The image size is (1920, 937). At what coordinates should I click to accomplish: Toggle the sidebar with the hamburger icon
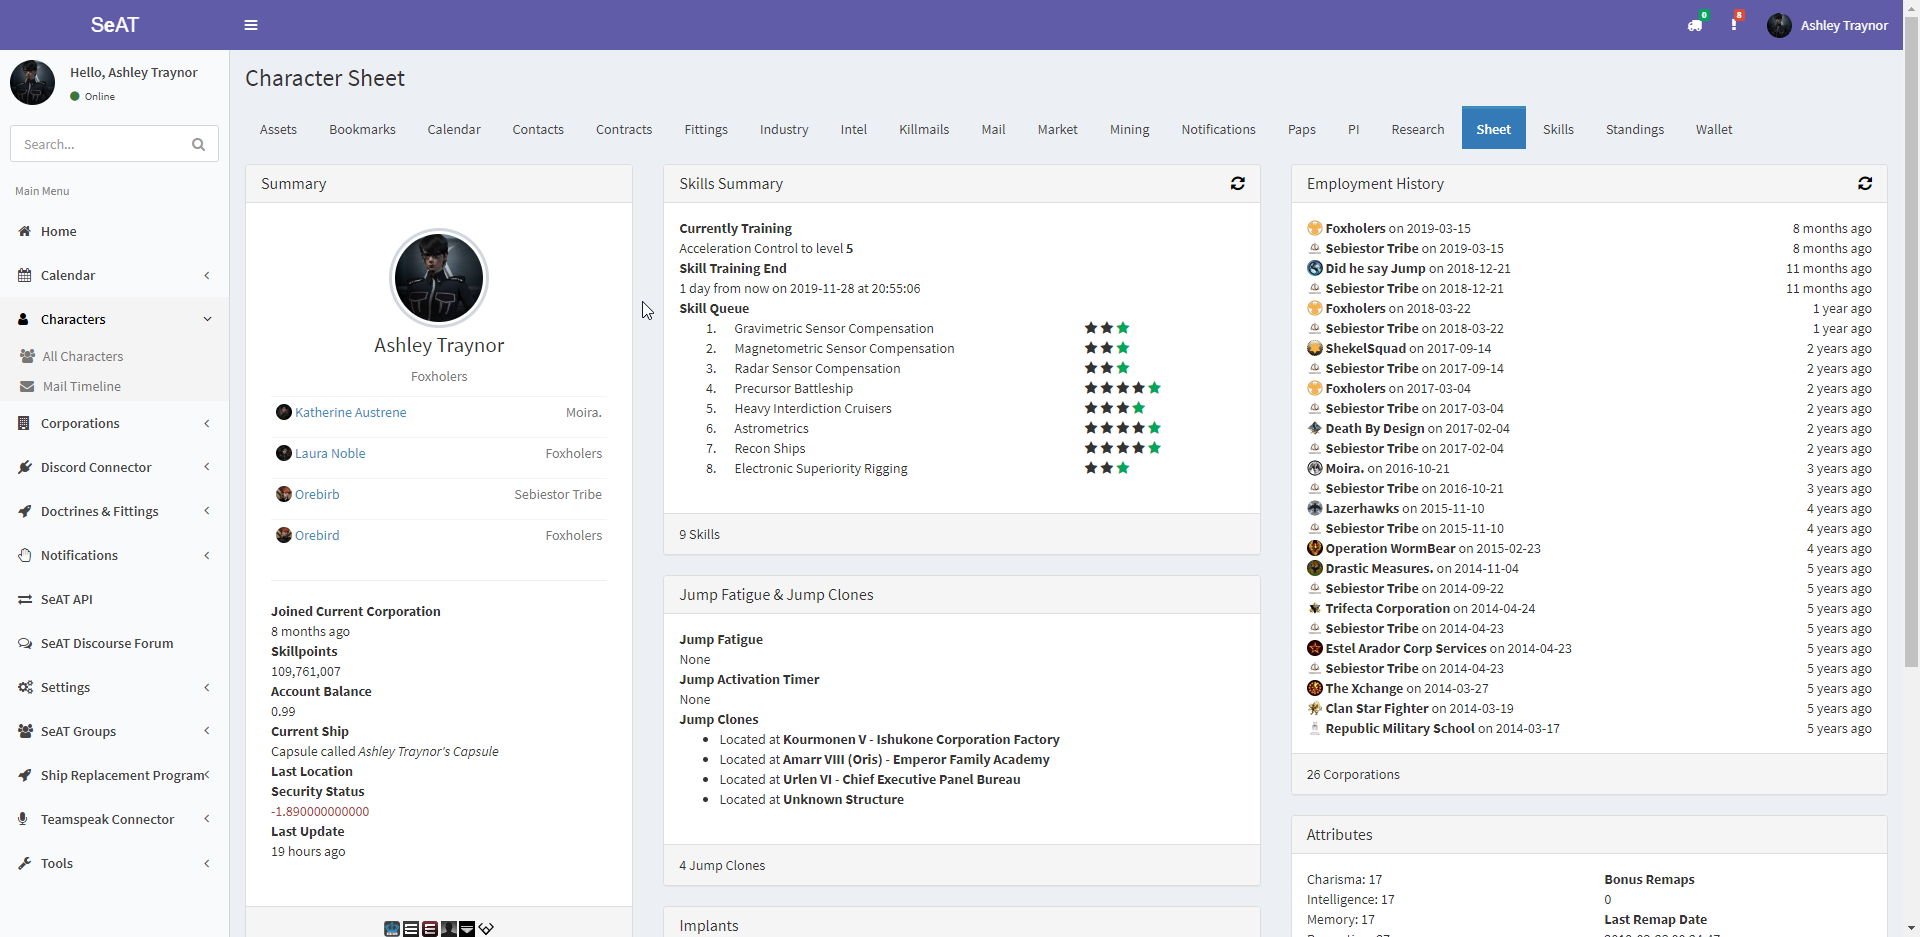coord(251,25)
